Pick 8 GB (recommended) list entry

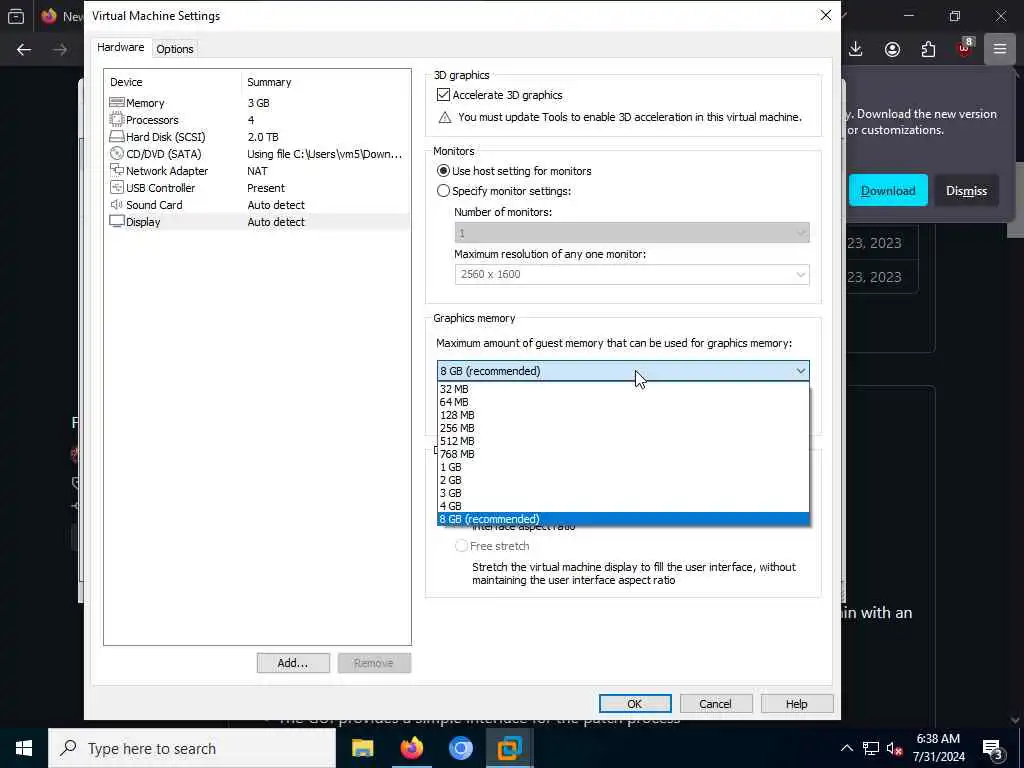623,519
